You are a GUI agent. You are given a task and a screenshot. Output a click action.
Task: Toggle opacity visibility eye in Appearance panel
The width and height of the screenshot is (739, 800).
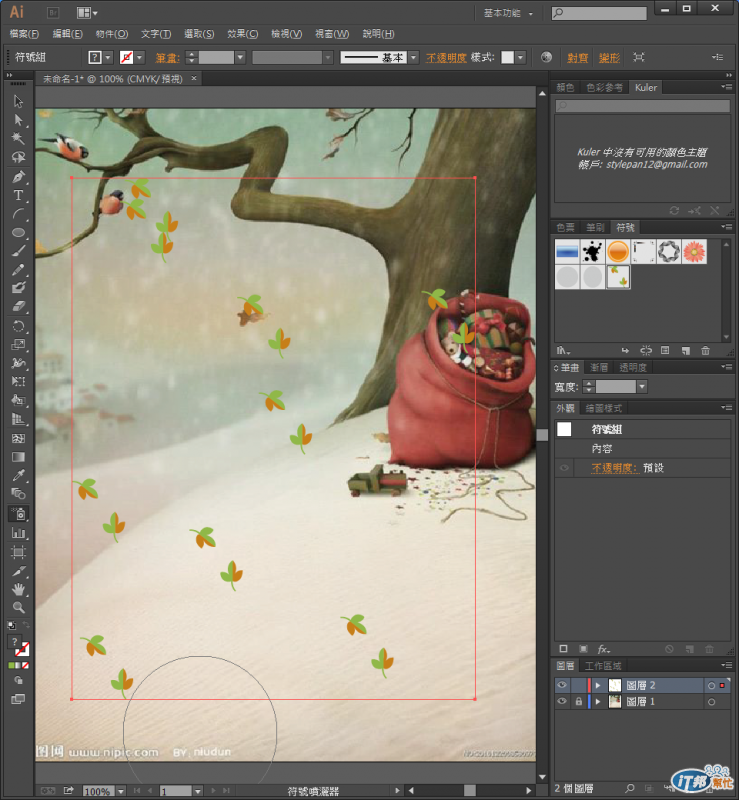coord(564,468)
